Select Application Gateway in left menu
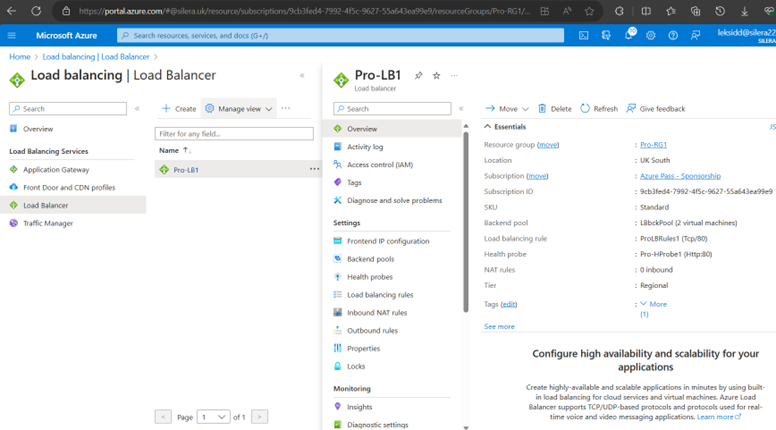The height and width of the screenshot is (430, 776). (56, 170)
